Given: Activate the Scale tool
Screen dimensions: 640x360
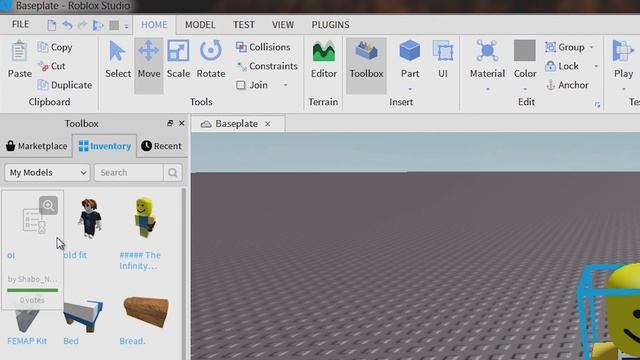Looking at the screenshot, I should tap(178, 60).
